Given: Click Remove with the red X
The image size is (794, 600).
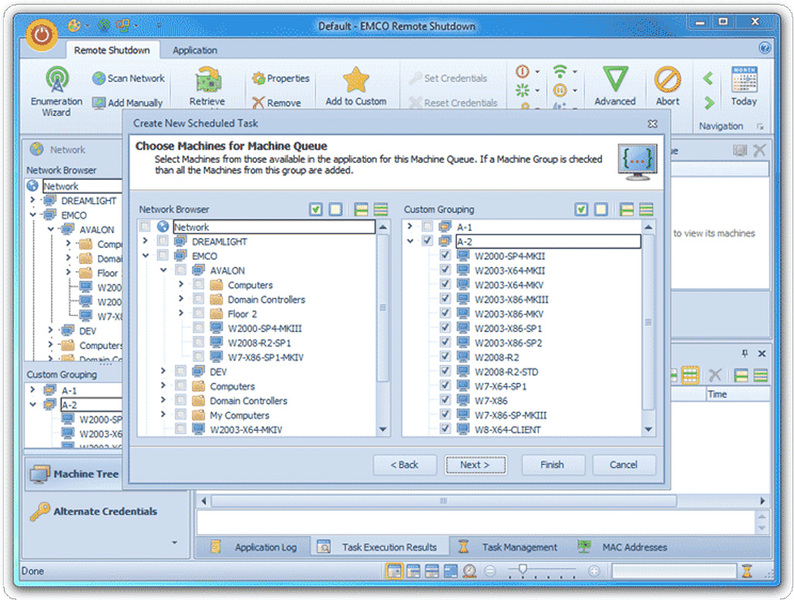Looking at the screenshot, I should point(276,103).
